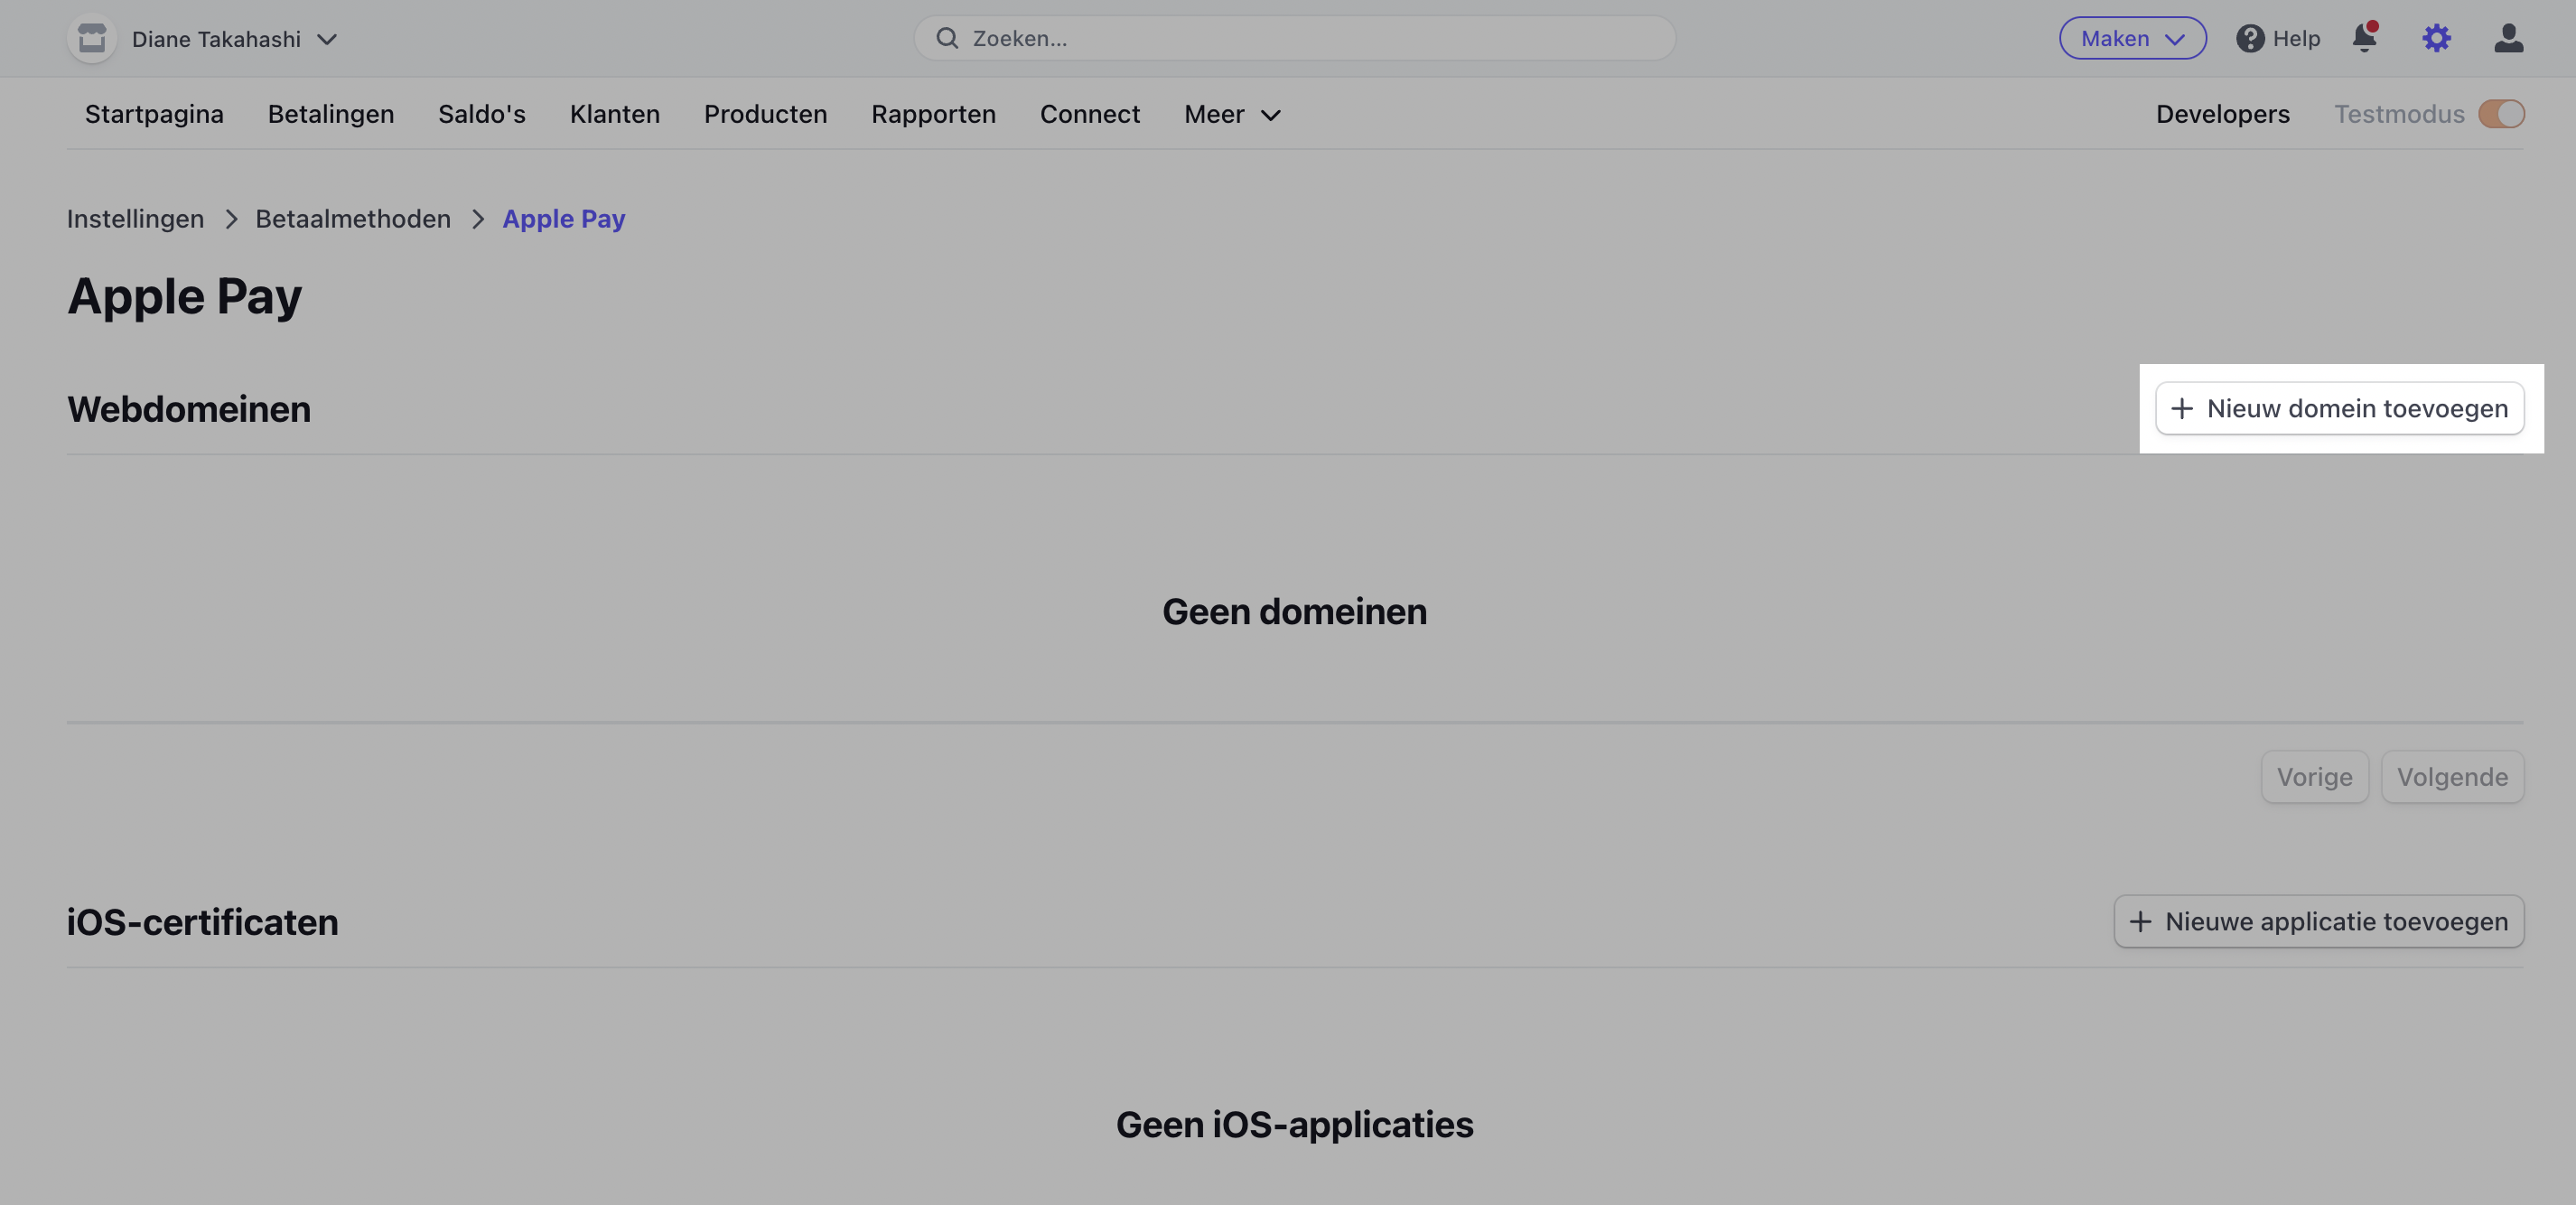Navigate to Connect tab

coord(1089,114)
